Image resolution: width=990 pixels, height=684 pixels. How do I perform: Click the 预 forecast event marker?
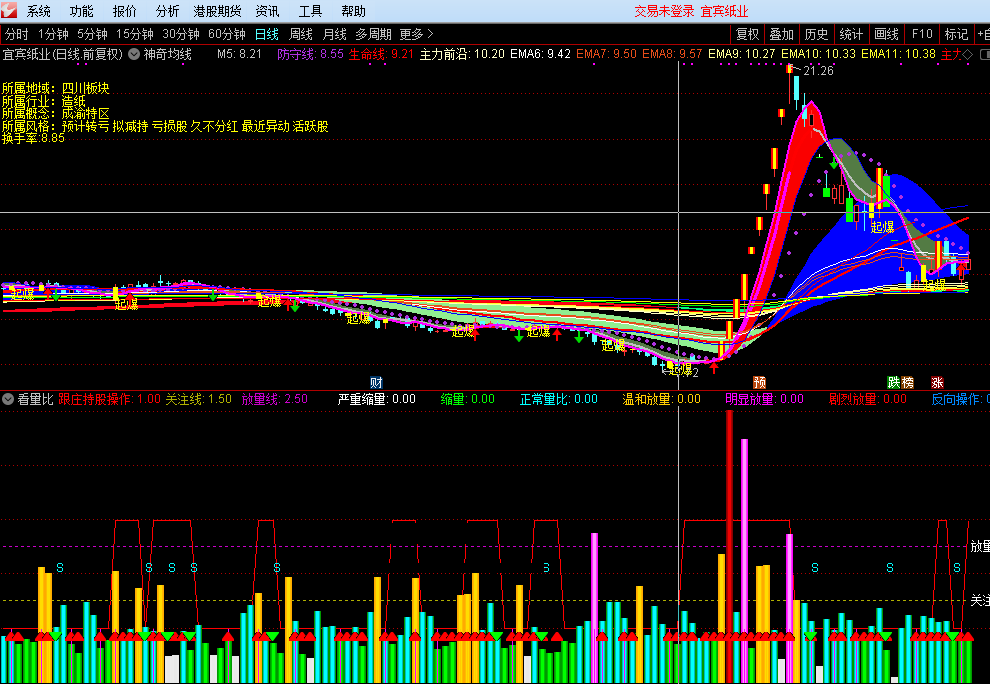760,382
